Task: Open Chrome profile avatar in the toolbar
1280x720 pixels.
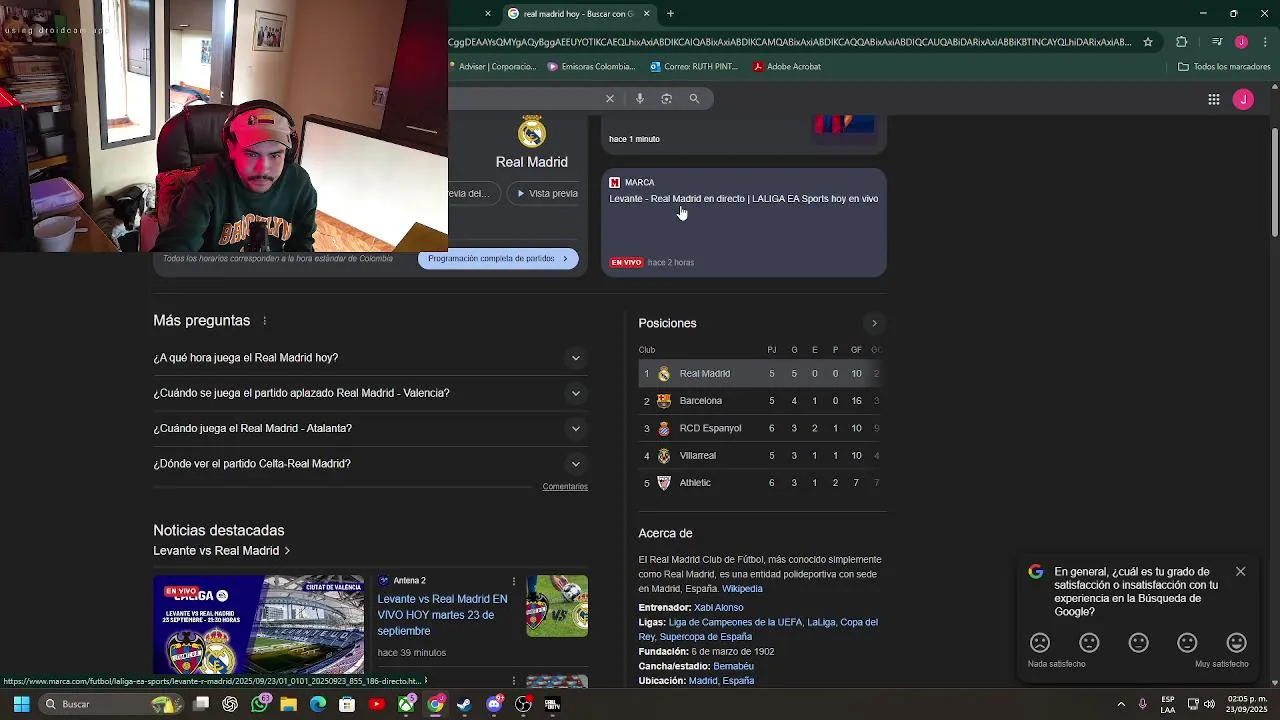Action: (x=1241, y=42)
